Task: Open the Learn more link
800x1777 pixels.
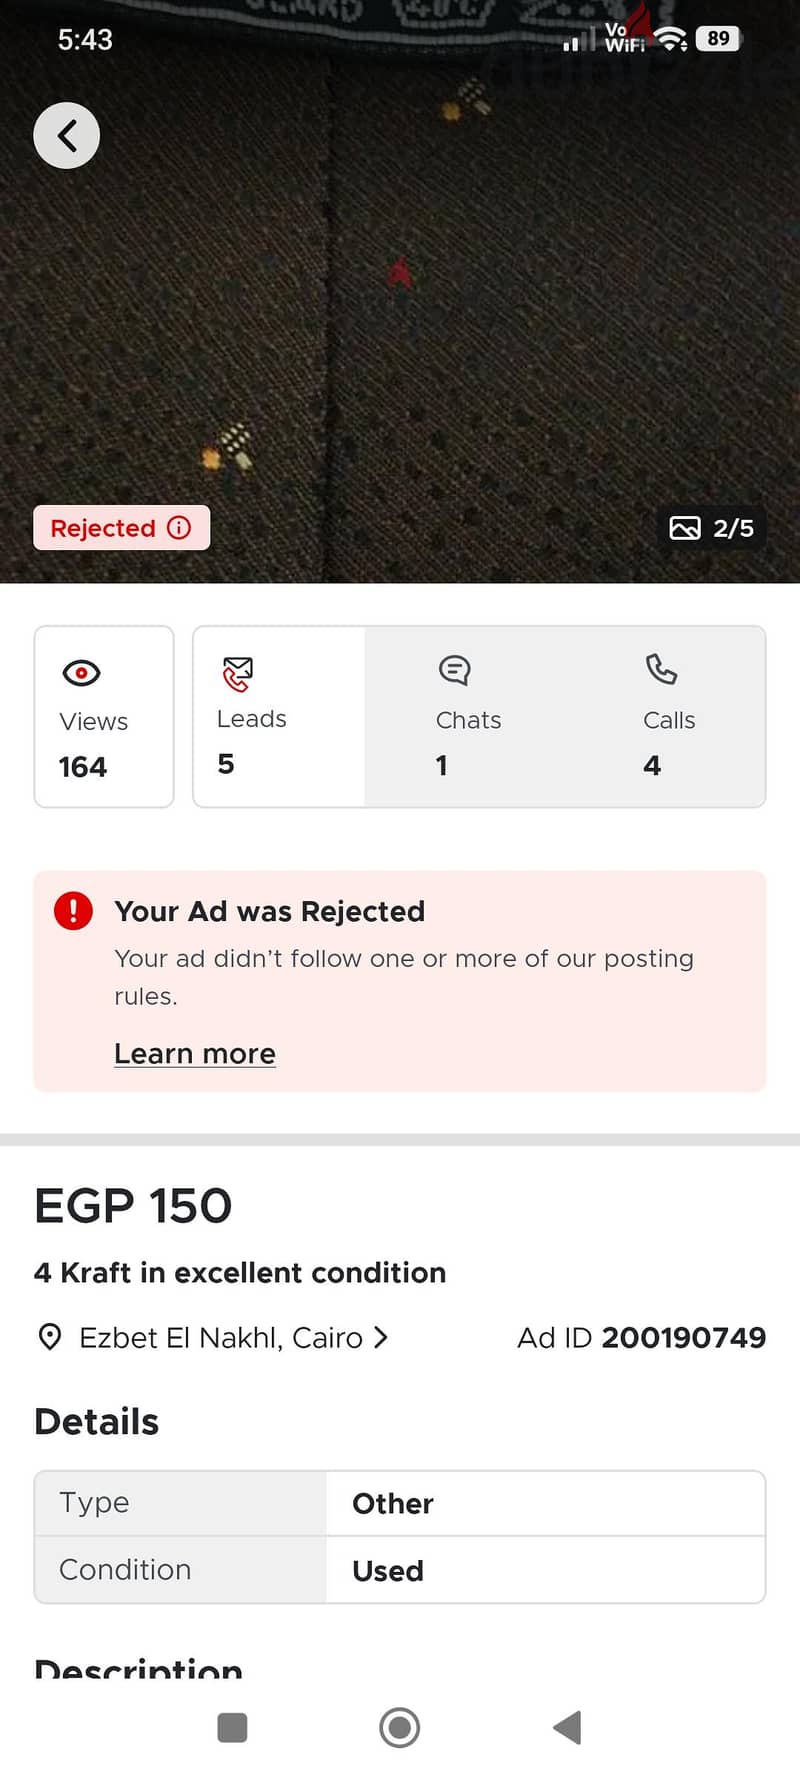Action: coord(195,1054)
